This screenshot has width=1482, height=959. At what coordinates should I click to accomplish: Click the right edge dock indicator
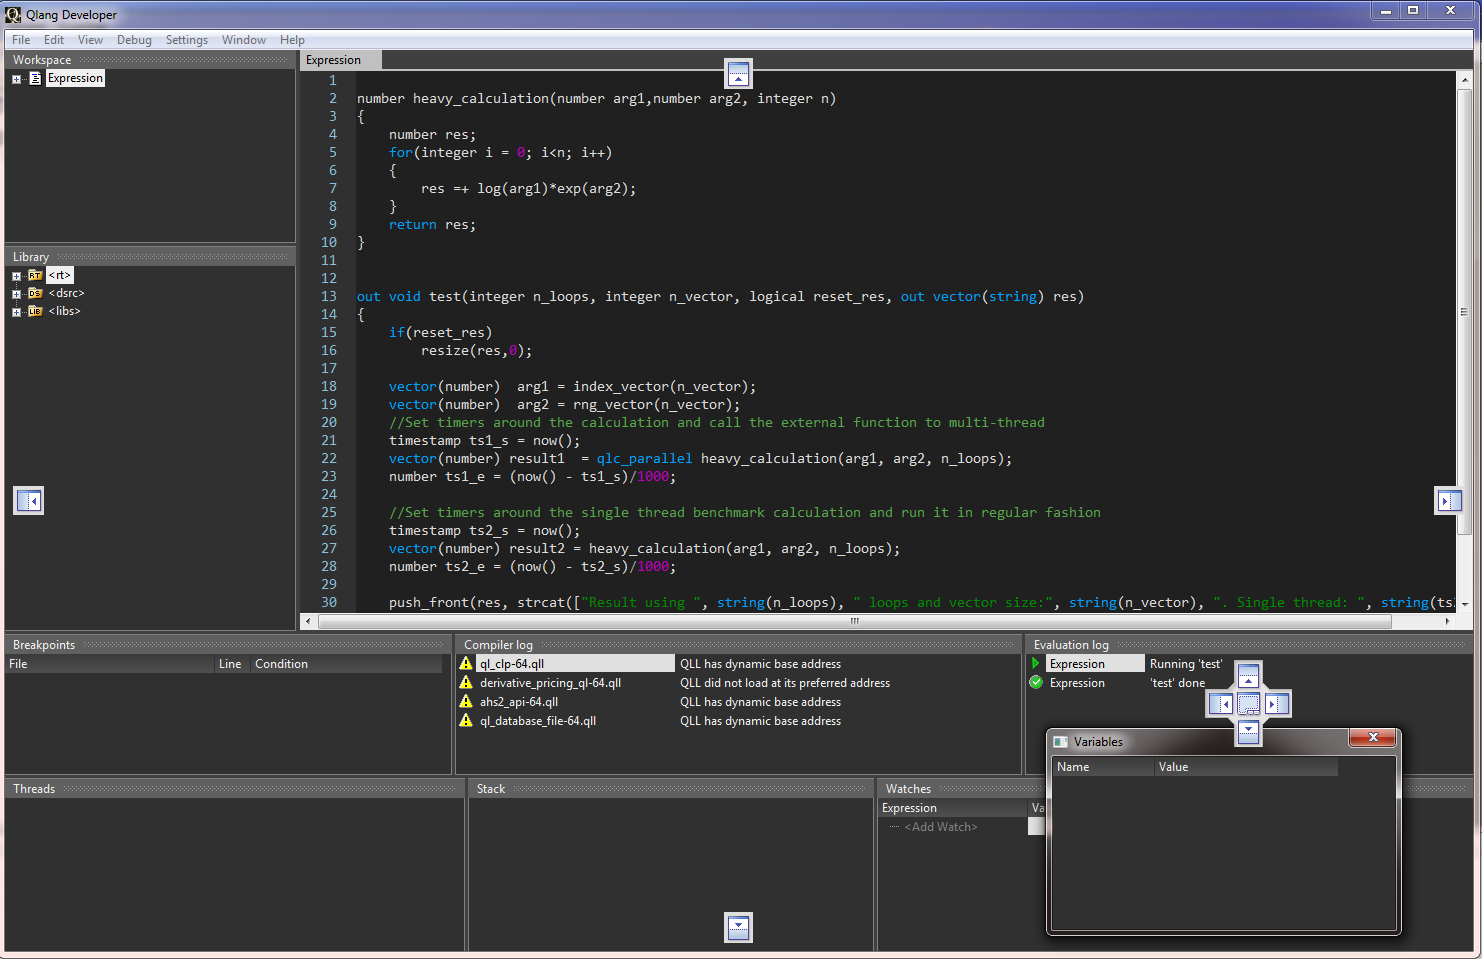(1448, 501)
